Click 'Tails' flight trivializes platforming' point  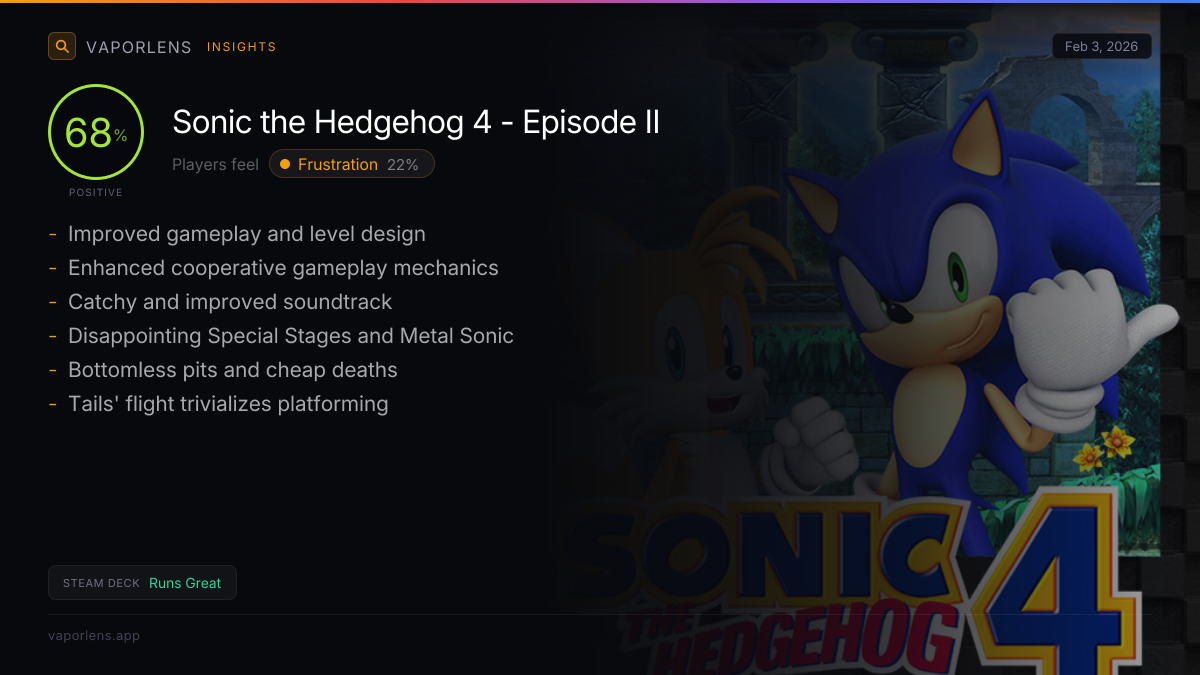click(x=228, y=404)
